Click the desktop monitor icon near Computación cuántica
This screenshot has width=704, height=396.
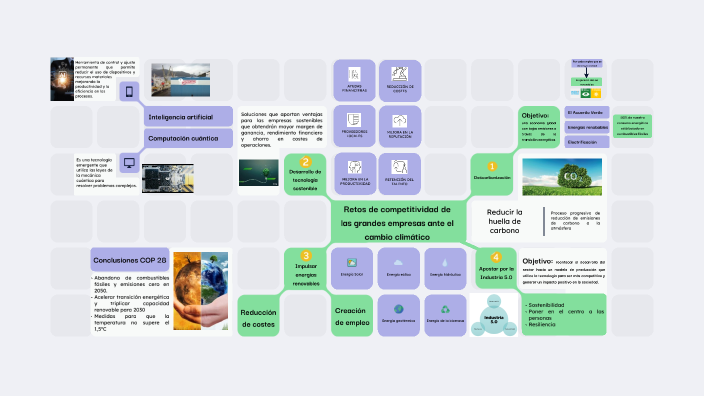[129, 163]
